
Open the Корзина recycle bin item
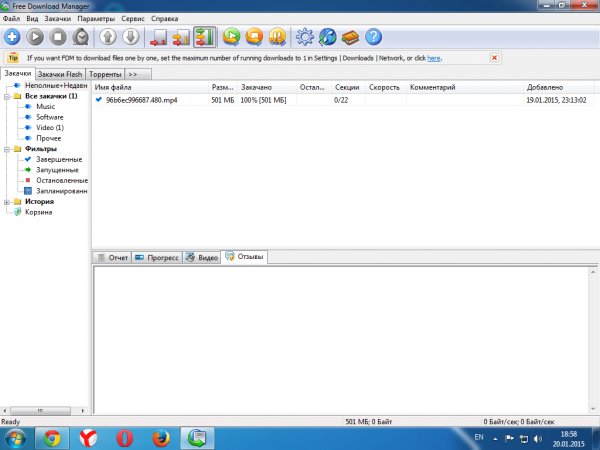pos(38,212)
